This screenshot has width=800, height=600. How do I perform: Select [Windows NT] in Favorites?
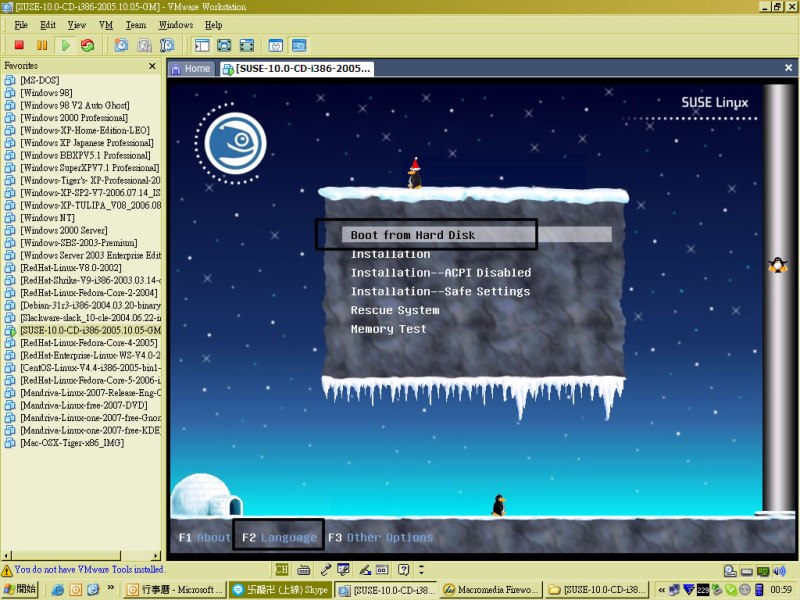[x=47, y=218]
